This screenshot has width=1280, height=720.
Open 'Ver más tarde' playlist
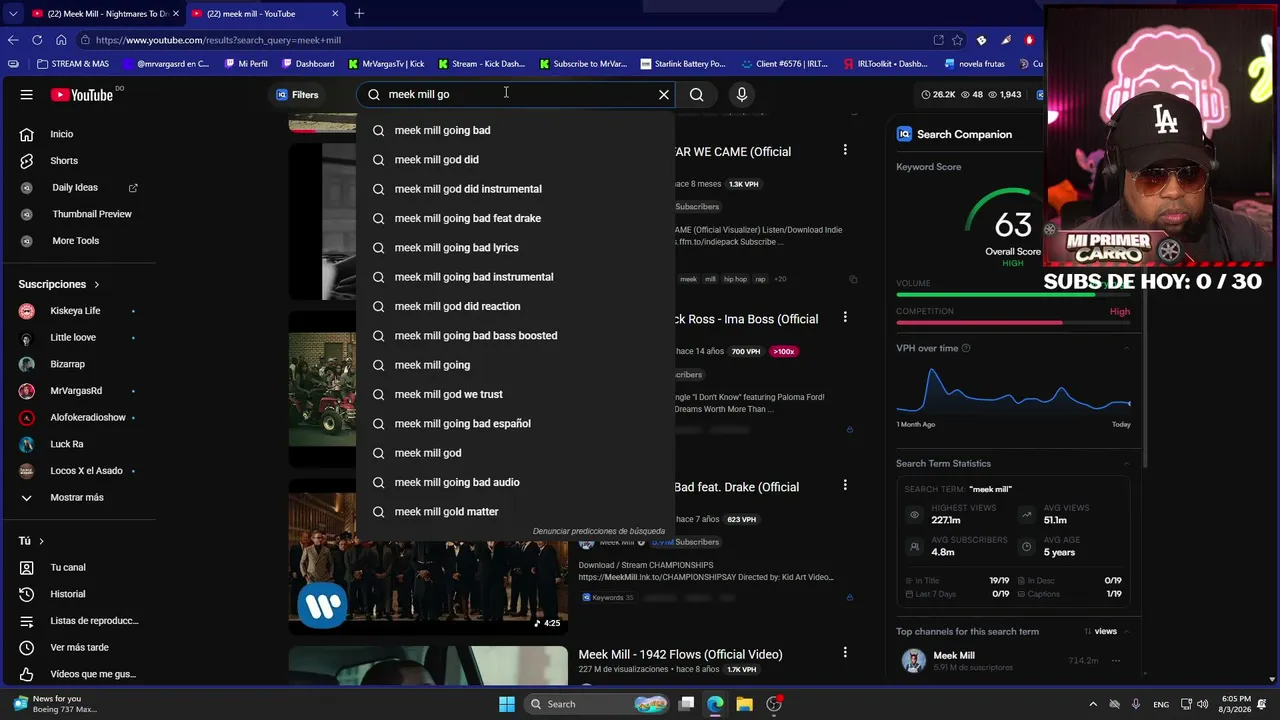pos(78,648)
